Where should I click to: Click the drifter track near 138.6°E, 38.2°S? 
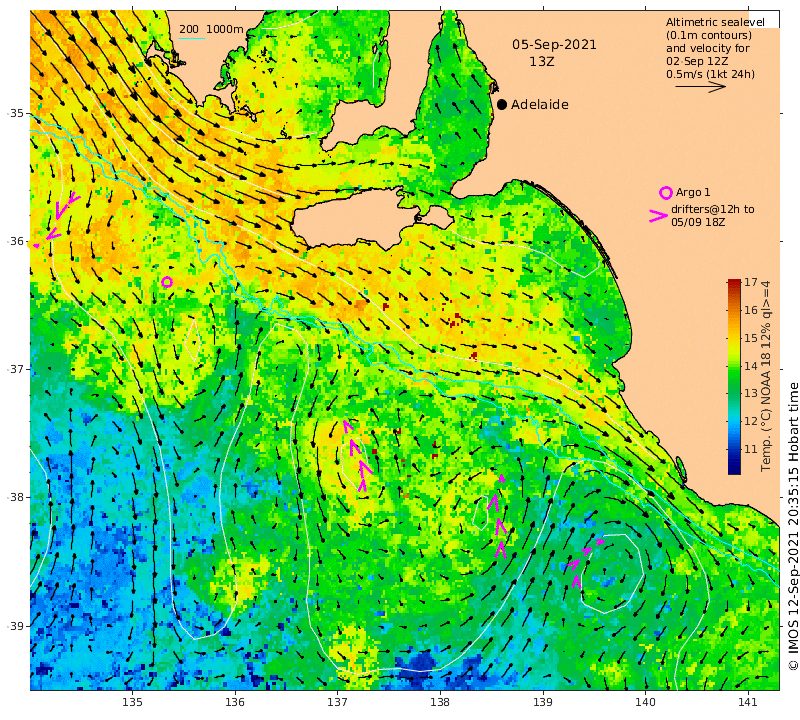pos(499,516)
